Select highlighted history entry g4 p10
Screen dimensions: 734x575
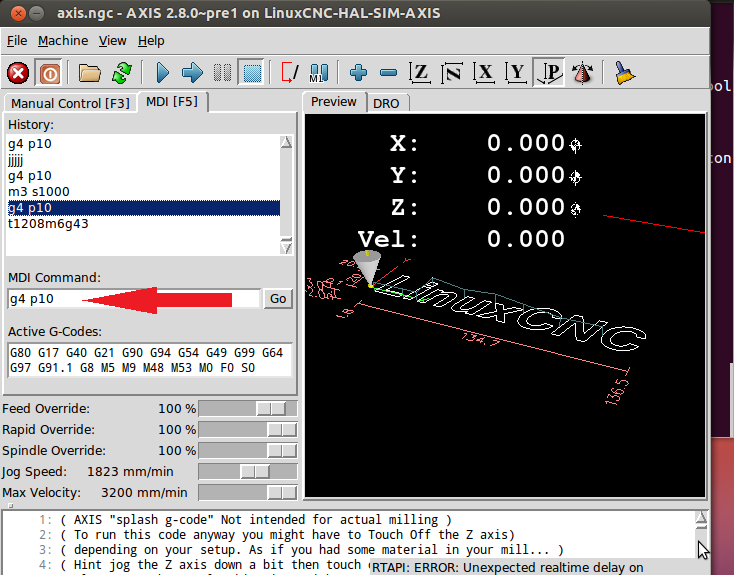click(143, 207)
